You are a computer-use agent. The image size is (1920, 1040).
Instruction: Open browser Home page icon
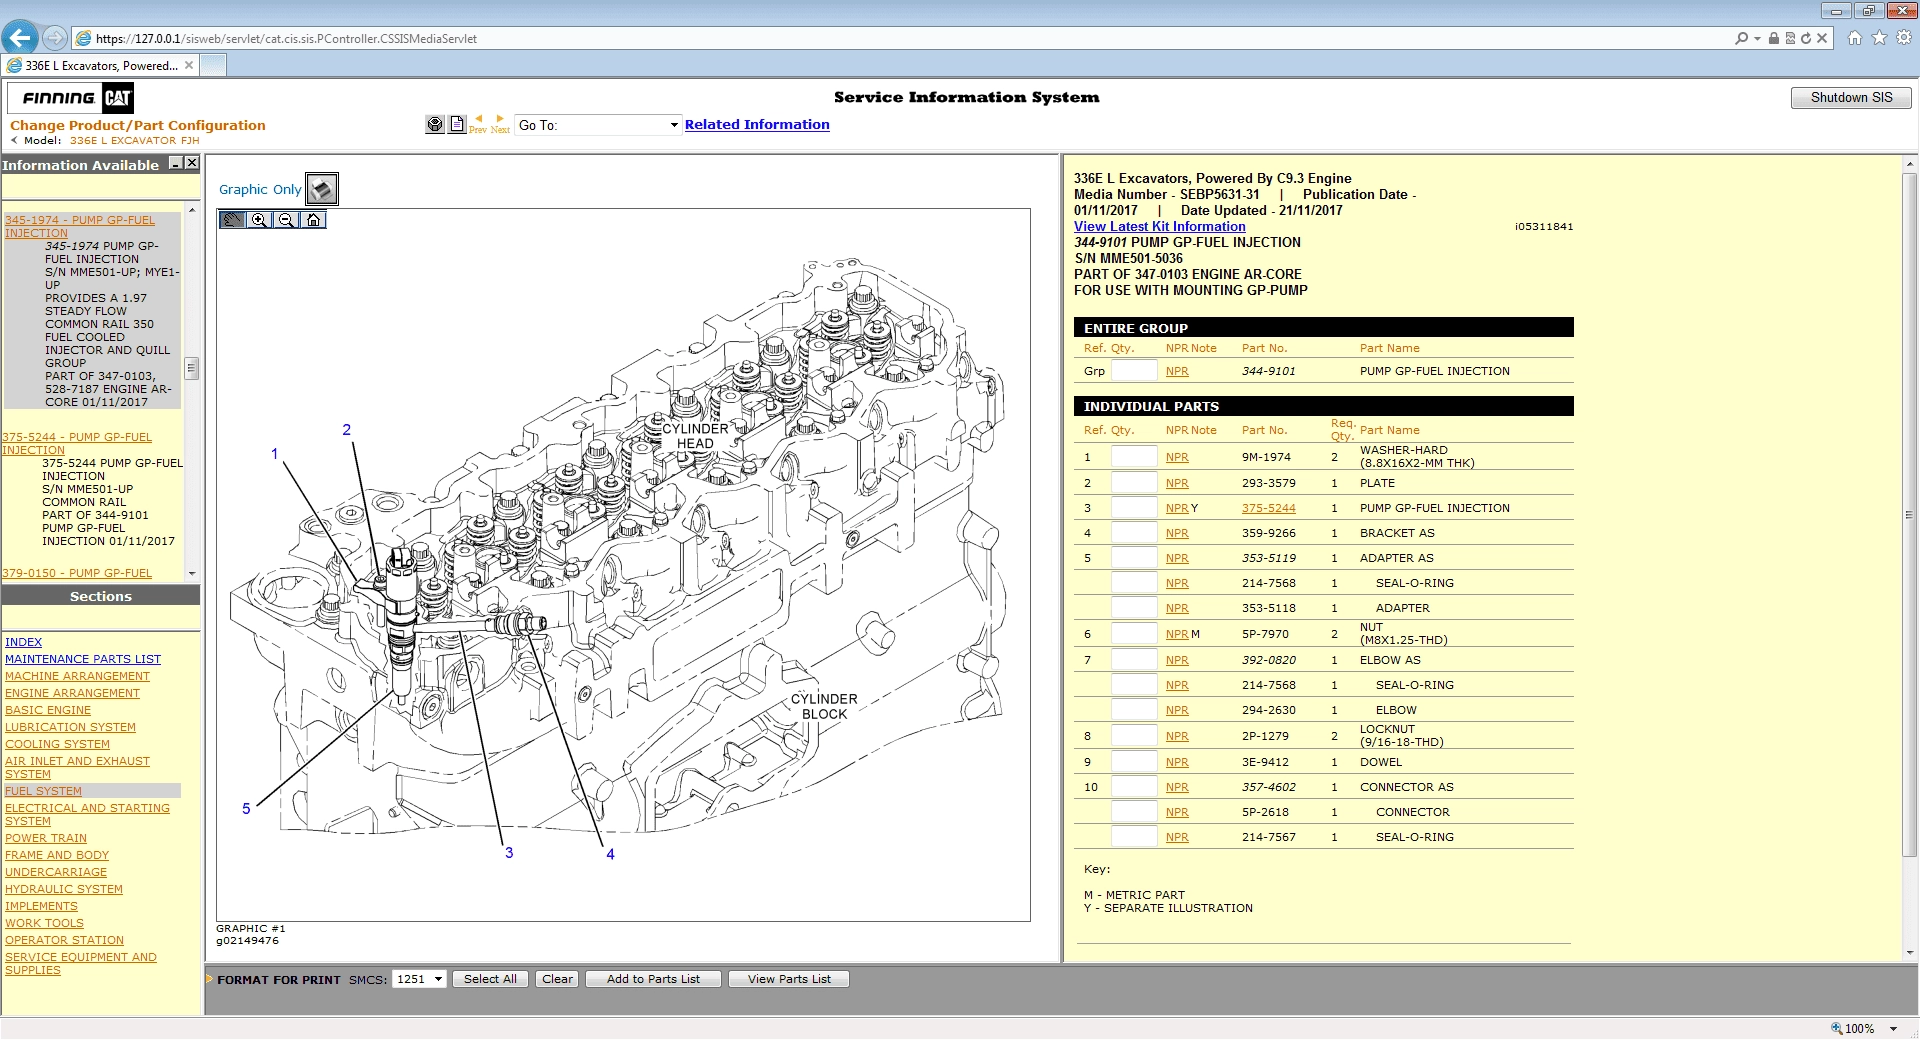coord(1855,38)
